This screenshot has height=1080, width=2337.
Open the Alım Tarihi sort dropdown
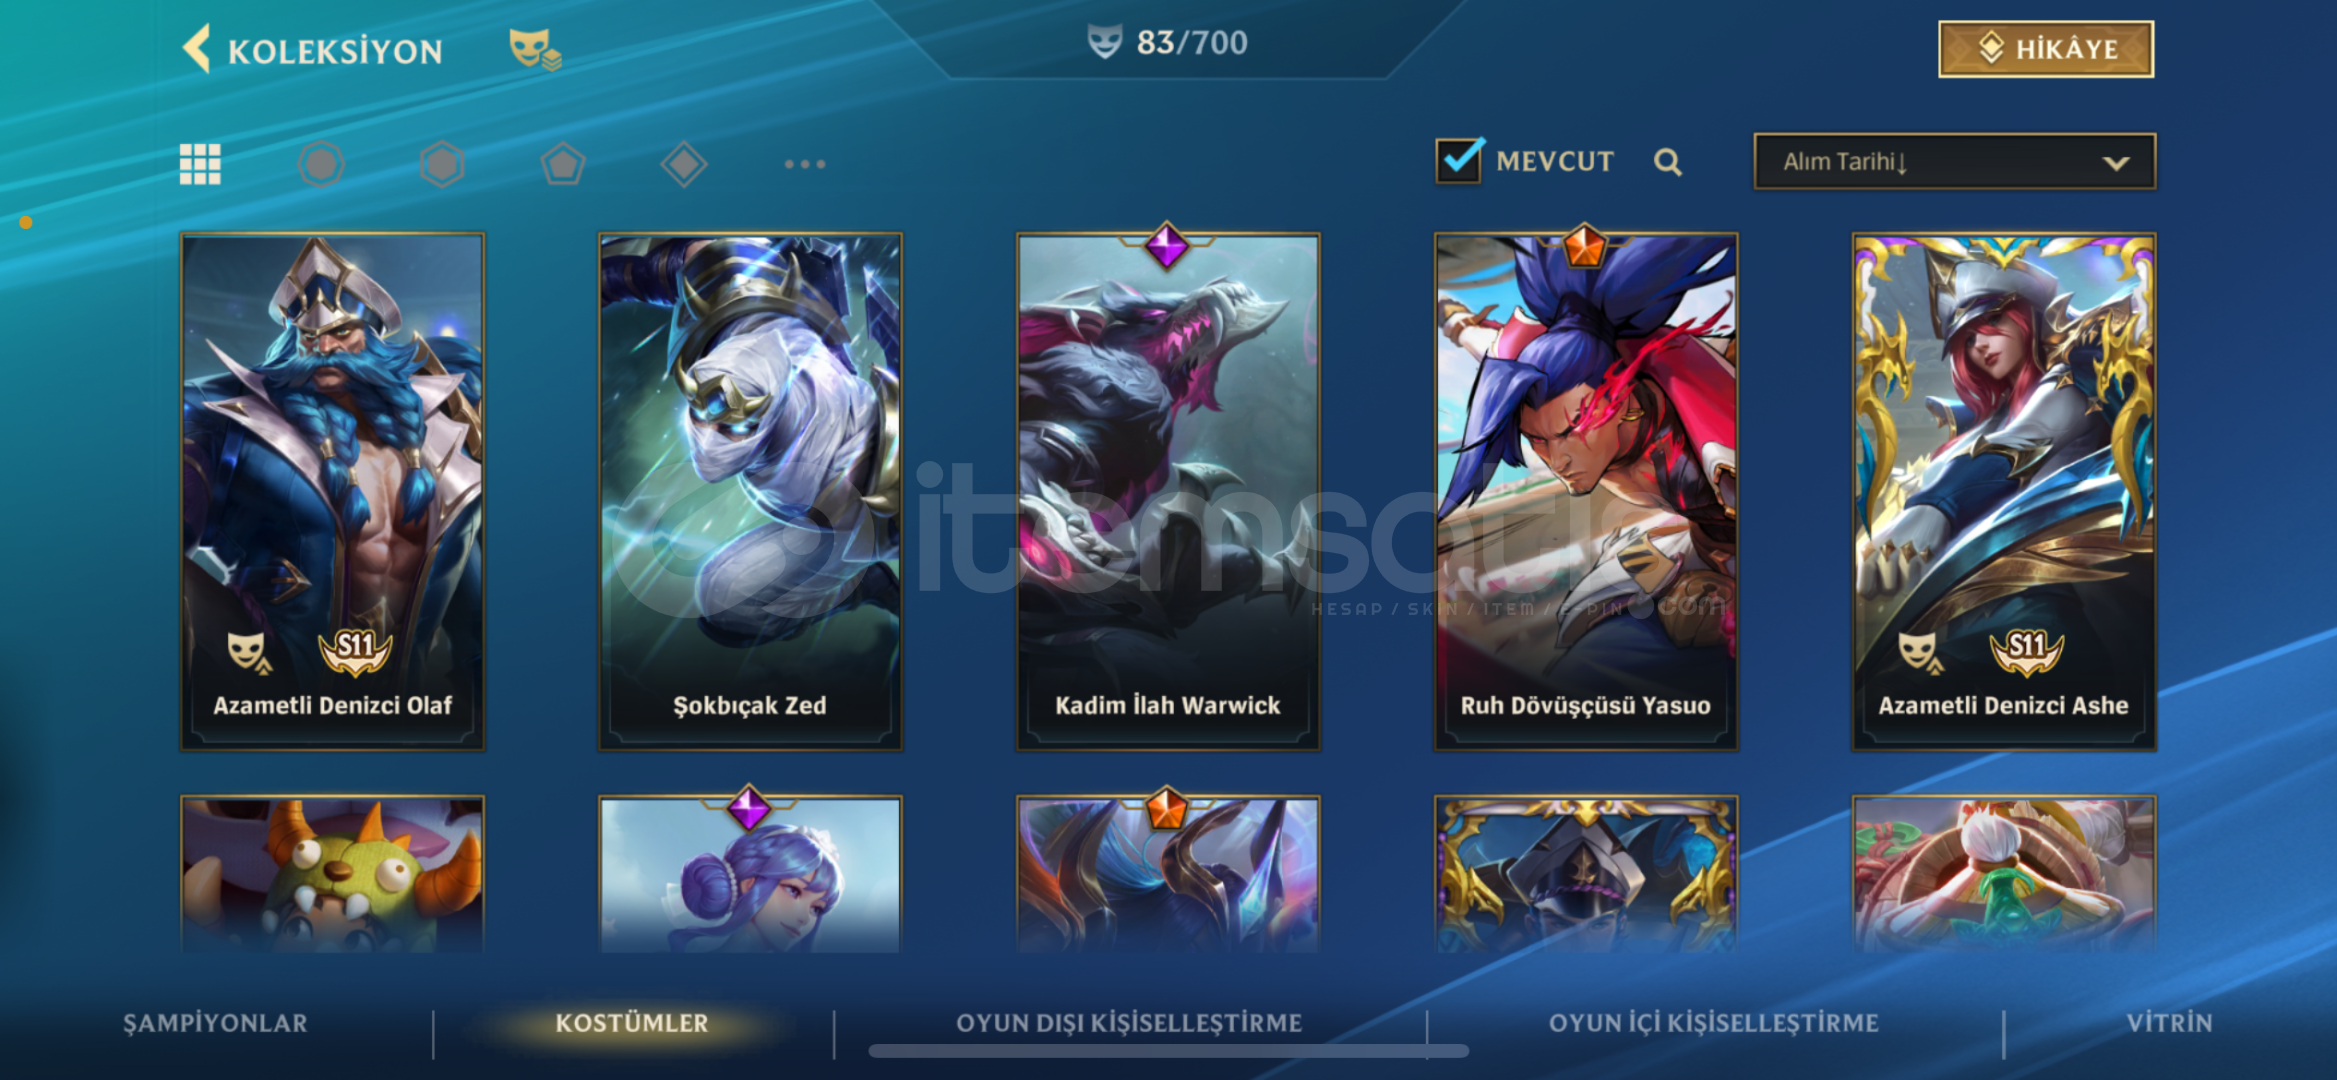click(x=1954, y=161)
